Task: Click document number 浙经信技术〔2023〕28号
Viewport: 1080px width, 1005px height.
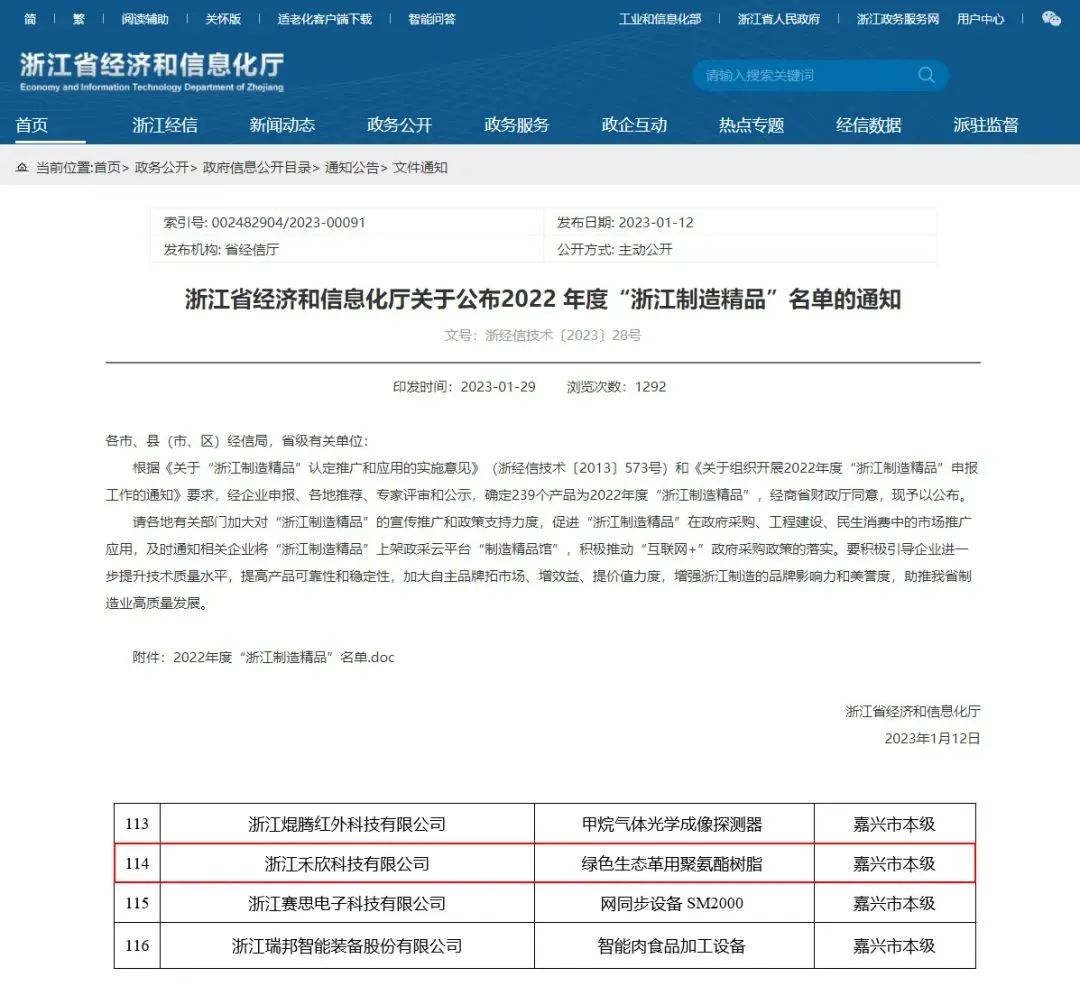Action: pos(563,335)
